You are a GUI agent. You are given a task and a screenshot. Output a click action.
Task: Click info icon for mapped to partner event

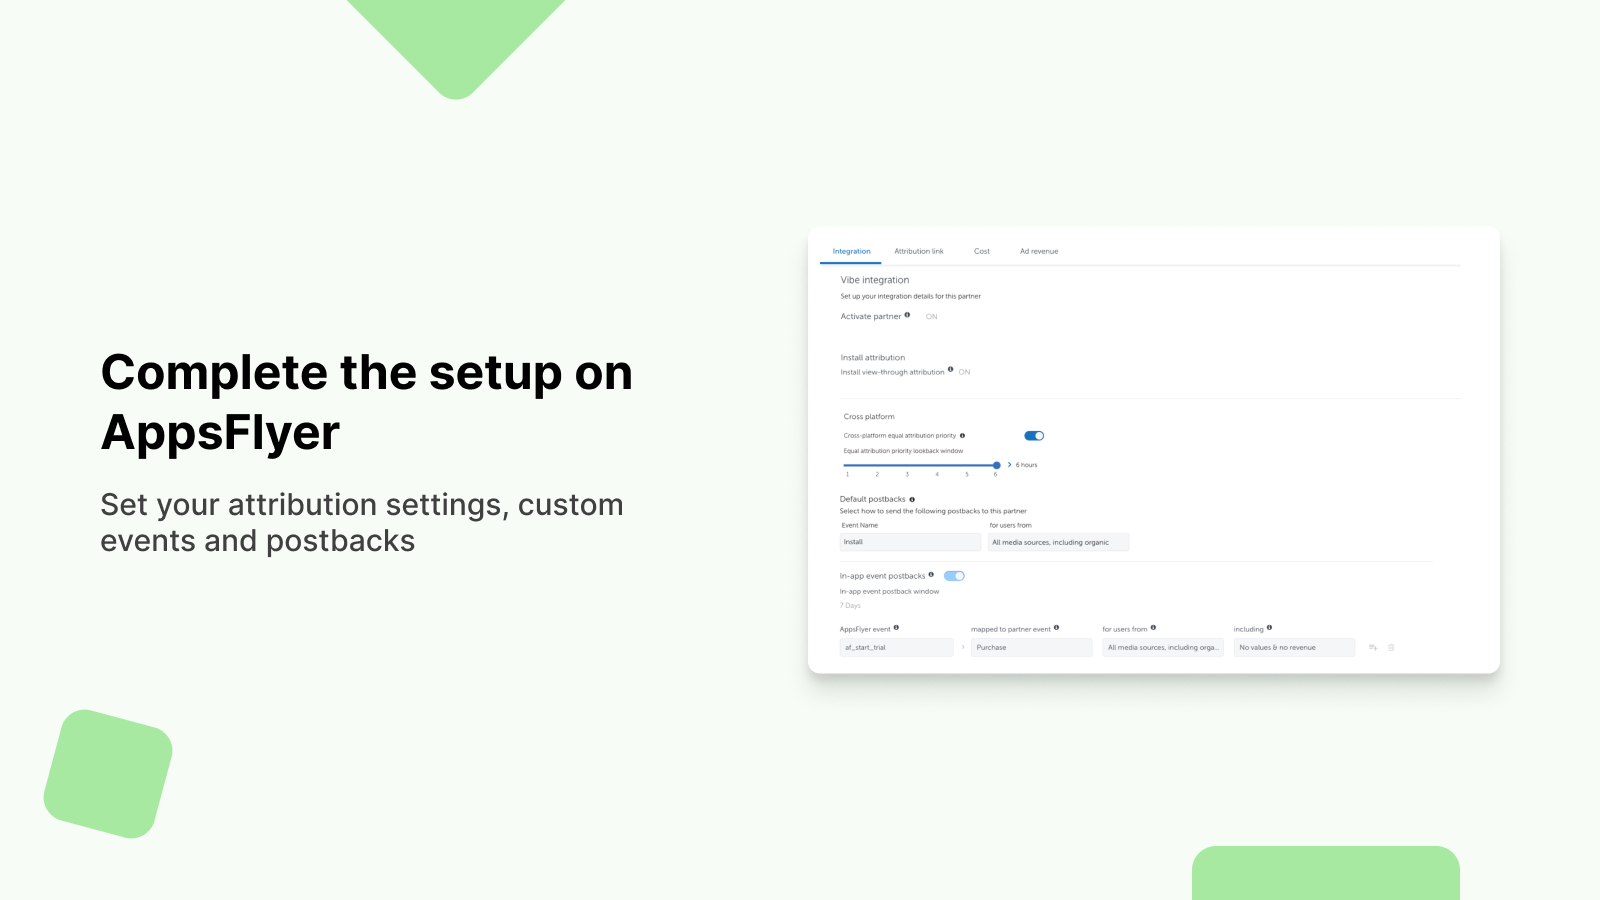[1056, 628]
